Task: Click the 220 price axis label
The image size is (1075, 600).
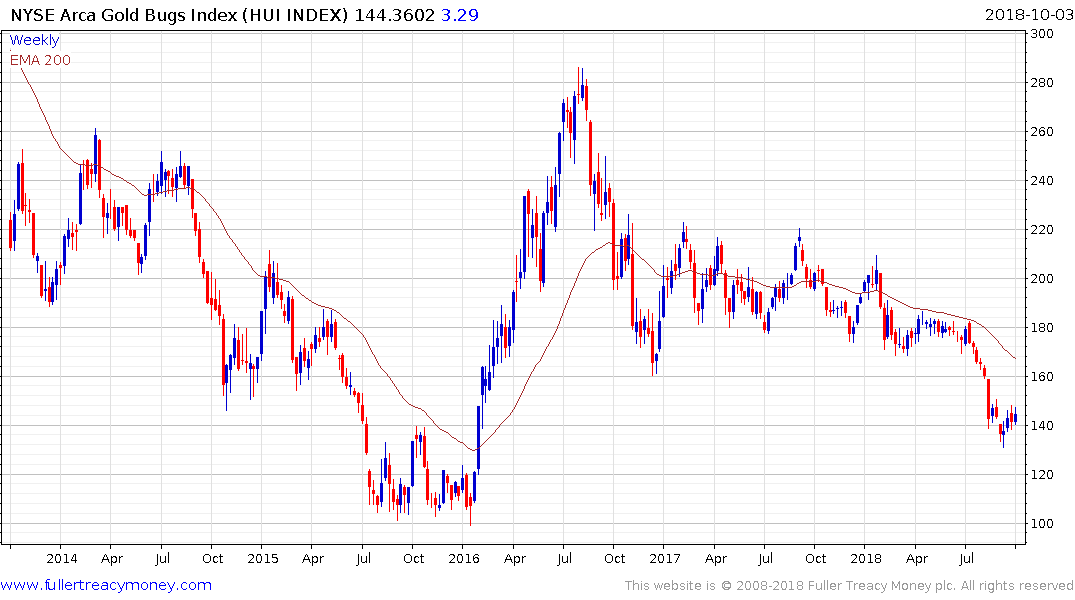Action: click(1041, 230)
